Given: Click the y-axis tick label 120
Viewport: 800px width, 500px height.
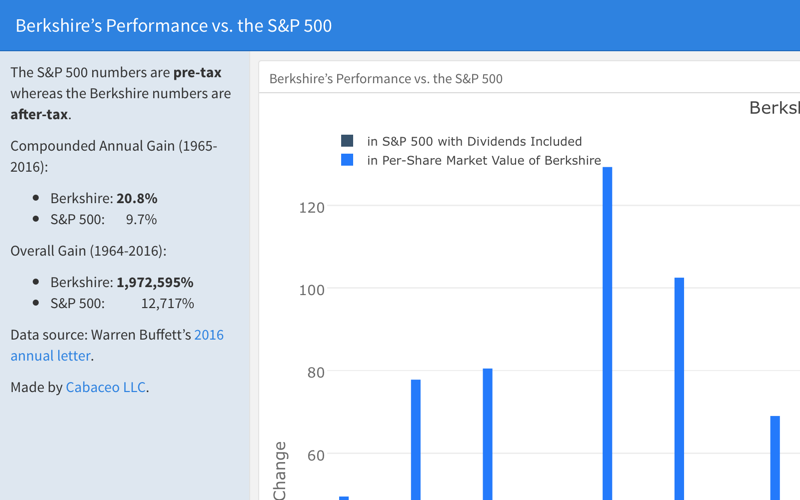Looking at the screenshot, I should (x=312, y=208).
